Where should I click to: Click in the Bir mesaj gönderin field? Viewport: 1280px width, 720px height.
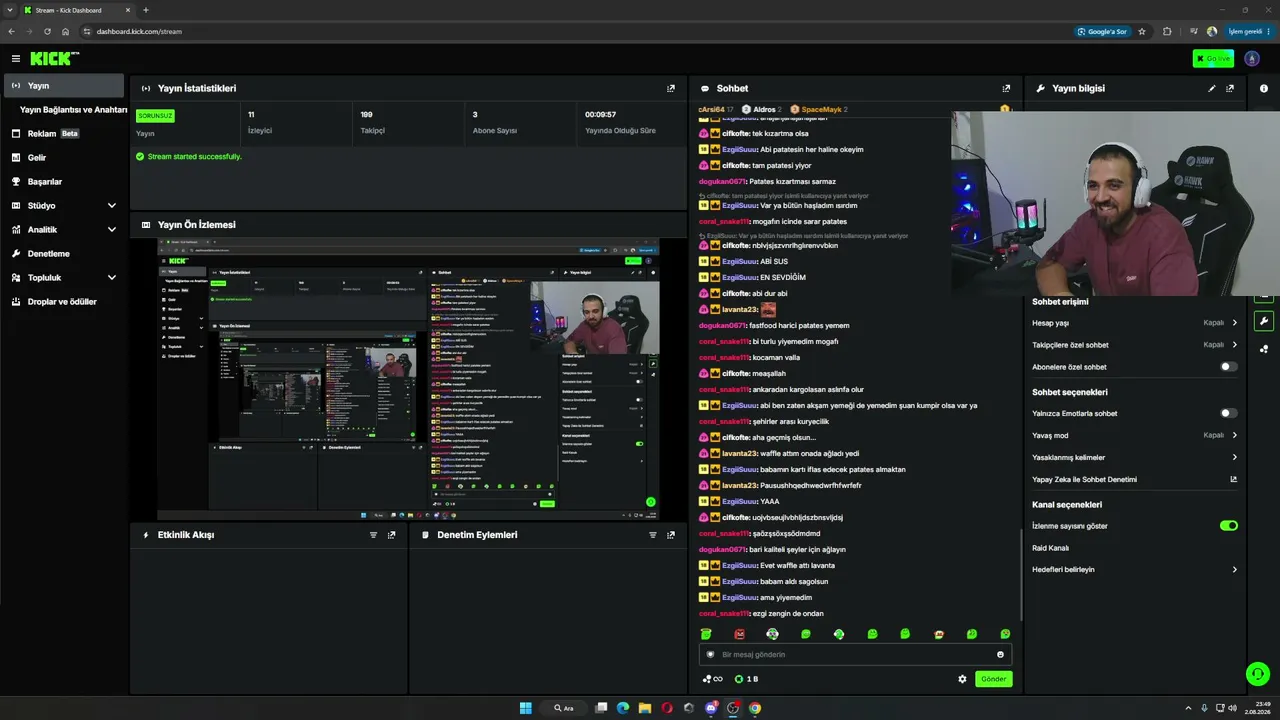(x=855, y=655)
